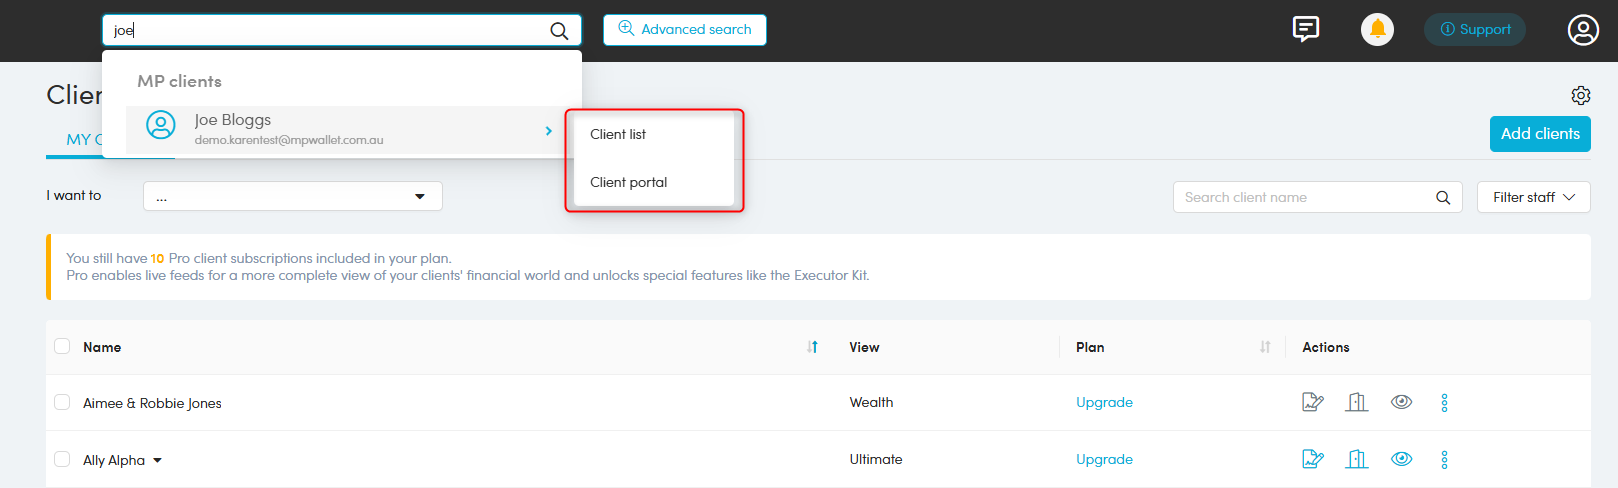Click the magnifier icon in top search bar
Viewport: 1618px width, 488px height.
tap(559, 31)
